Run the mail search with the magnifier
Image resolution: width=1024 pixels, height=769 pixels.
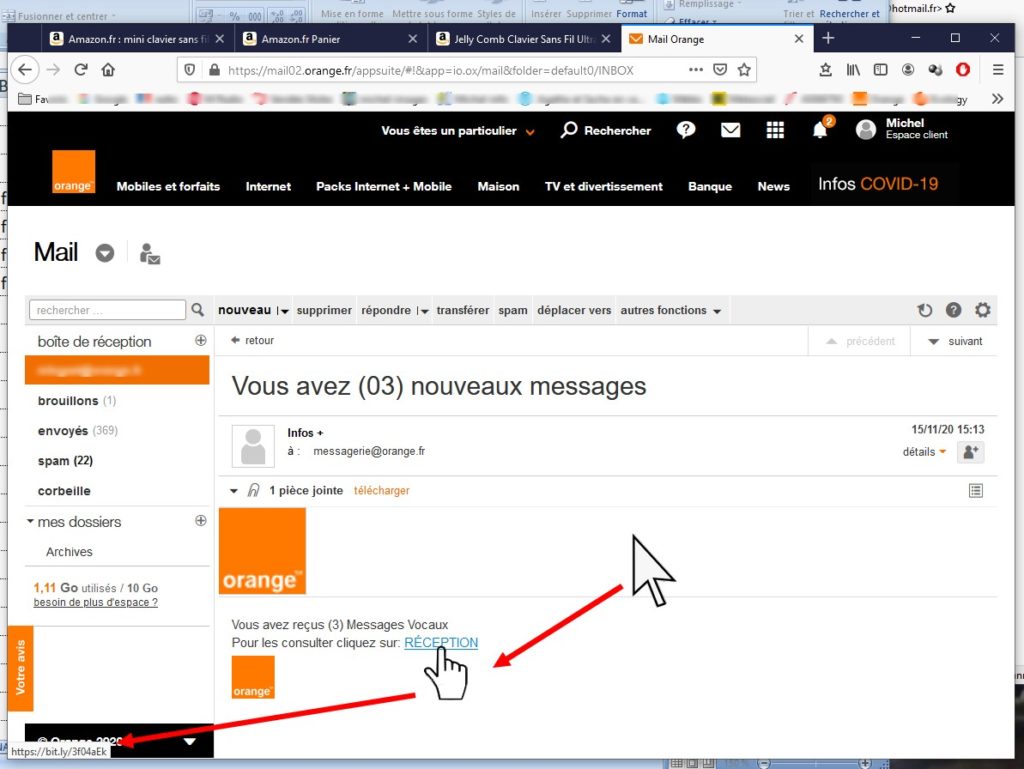(197, 310)
